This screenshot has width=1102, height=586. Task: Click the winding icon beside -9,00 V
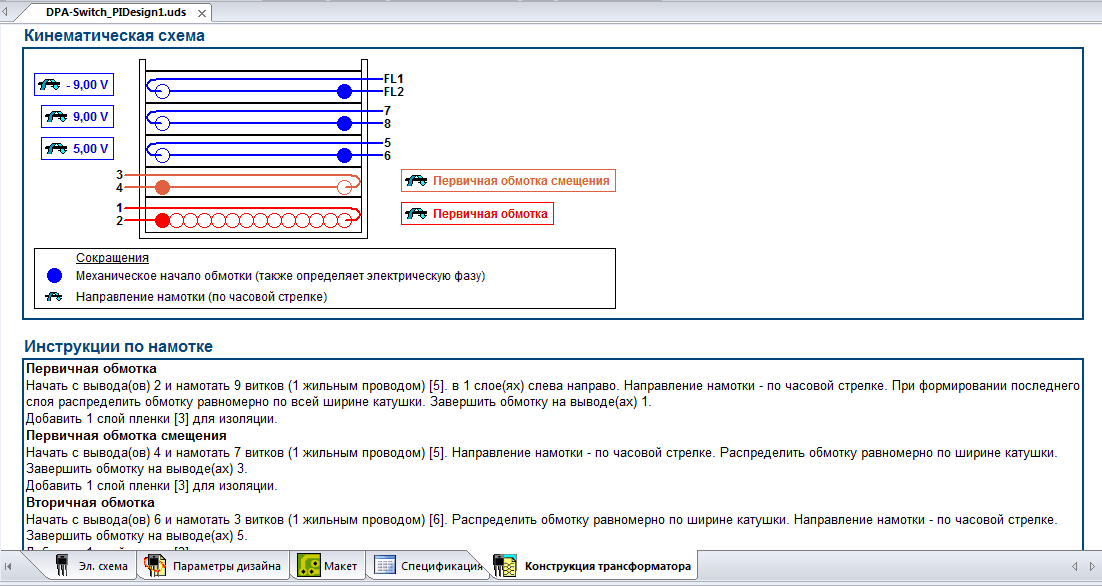(49, 85)
